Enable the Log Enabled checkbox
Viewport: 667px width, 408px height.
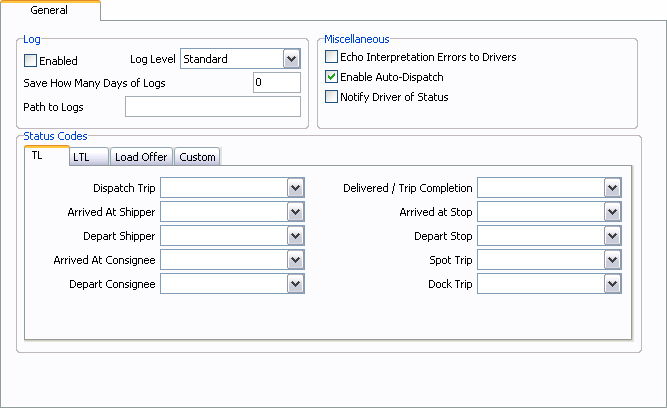tap(30, 62)
